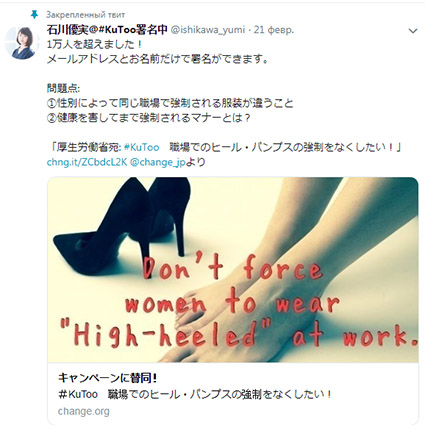Open the chng.it/ZCbdcL2K short link
Viewport: 425px width, 425px height.
[87, 162]
